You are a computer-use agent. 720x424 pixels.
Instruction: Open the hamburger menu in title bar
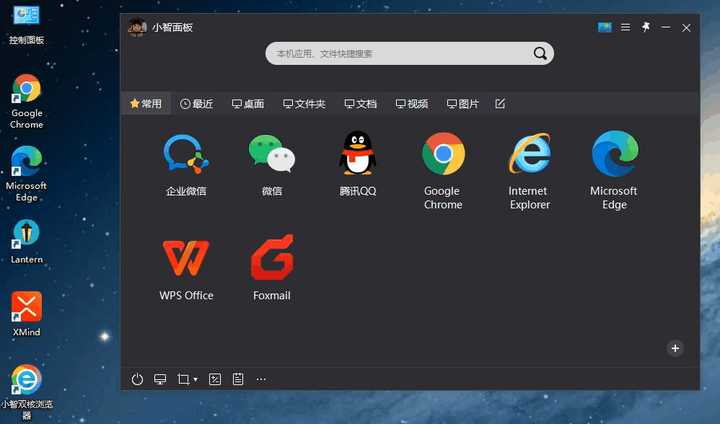(625, 28)
